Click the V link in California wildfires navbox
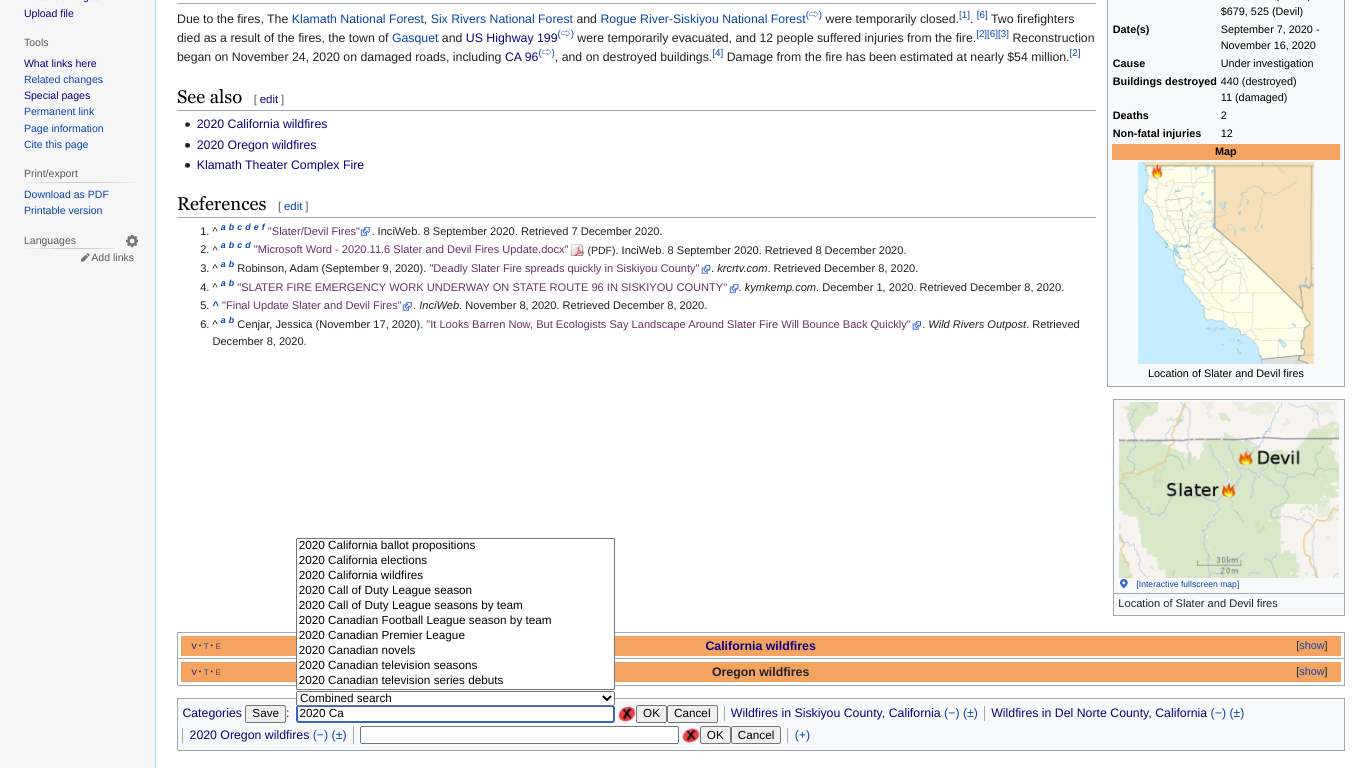The image size is (1366, 768). tap(194, 646)
